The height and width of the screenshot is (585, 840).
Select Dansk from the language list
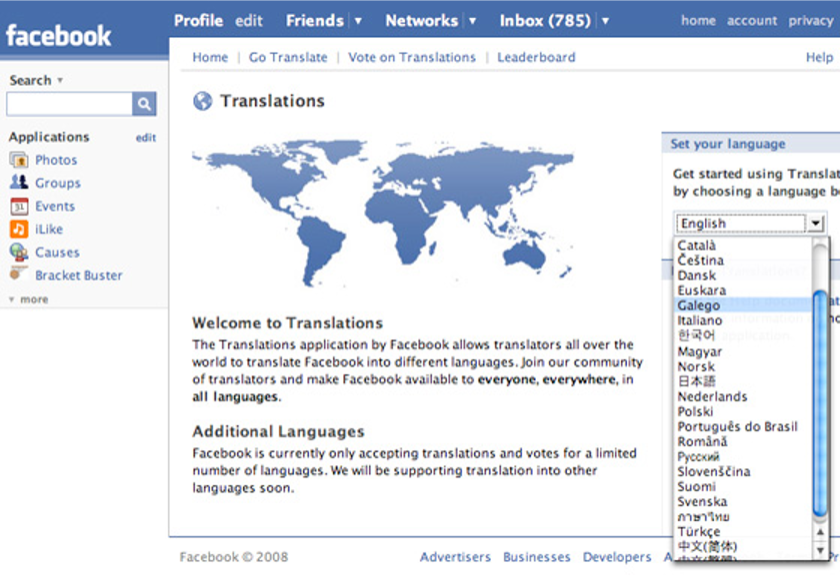click(x=743, y=275)
